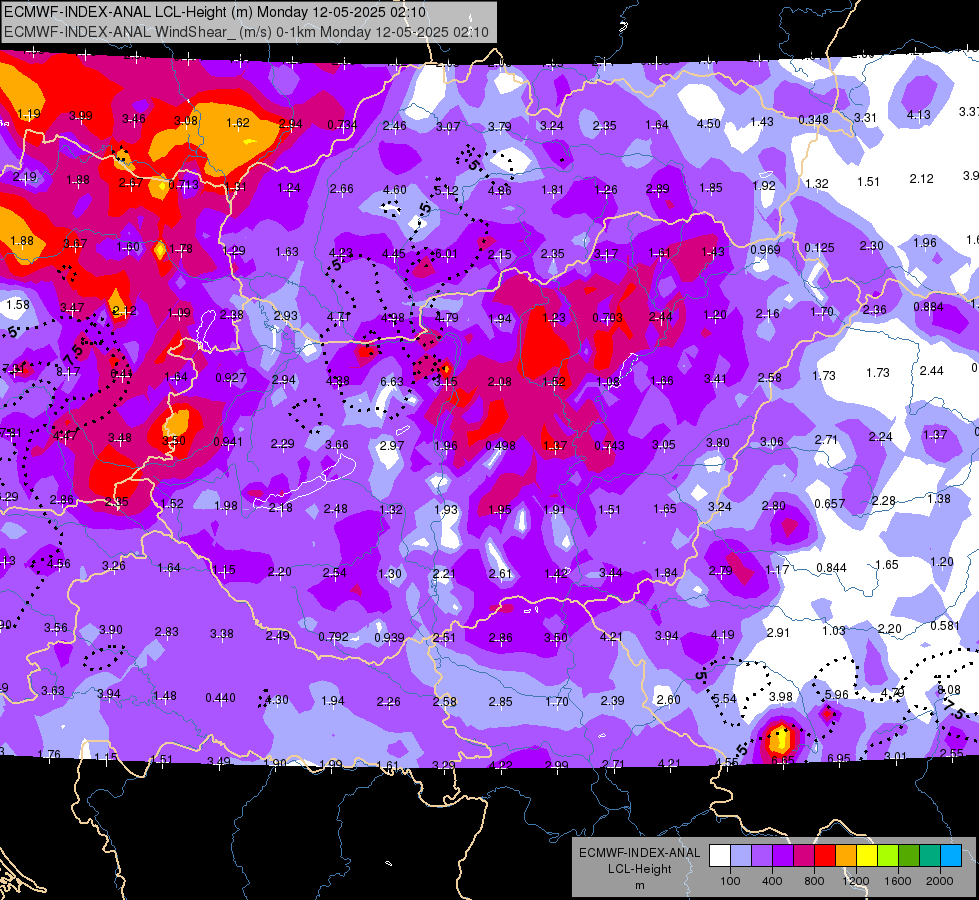Screen dimensions: 979x900
Task: Click the wind shear value 0.498
Action: tap(500, 445)
